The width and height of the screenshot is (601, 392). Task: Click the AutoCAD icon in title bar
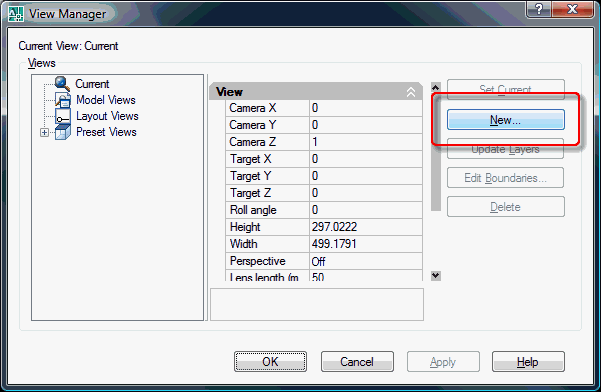click(x=16, y=14)
